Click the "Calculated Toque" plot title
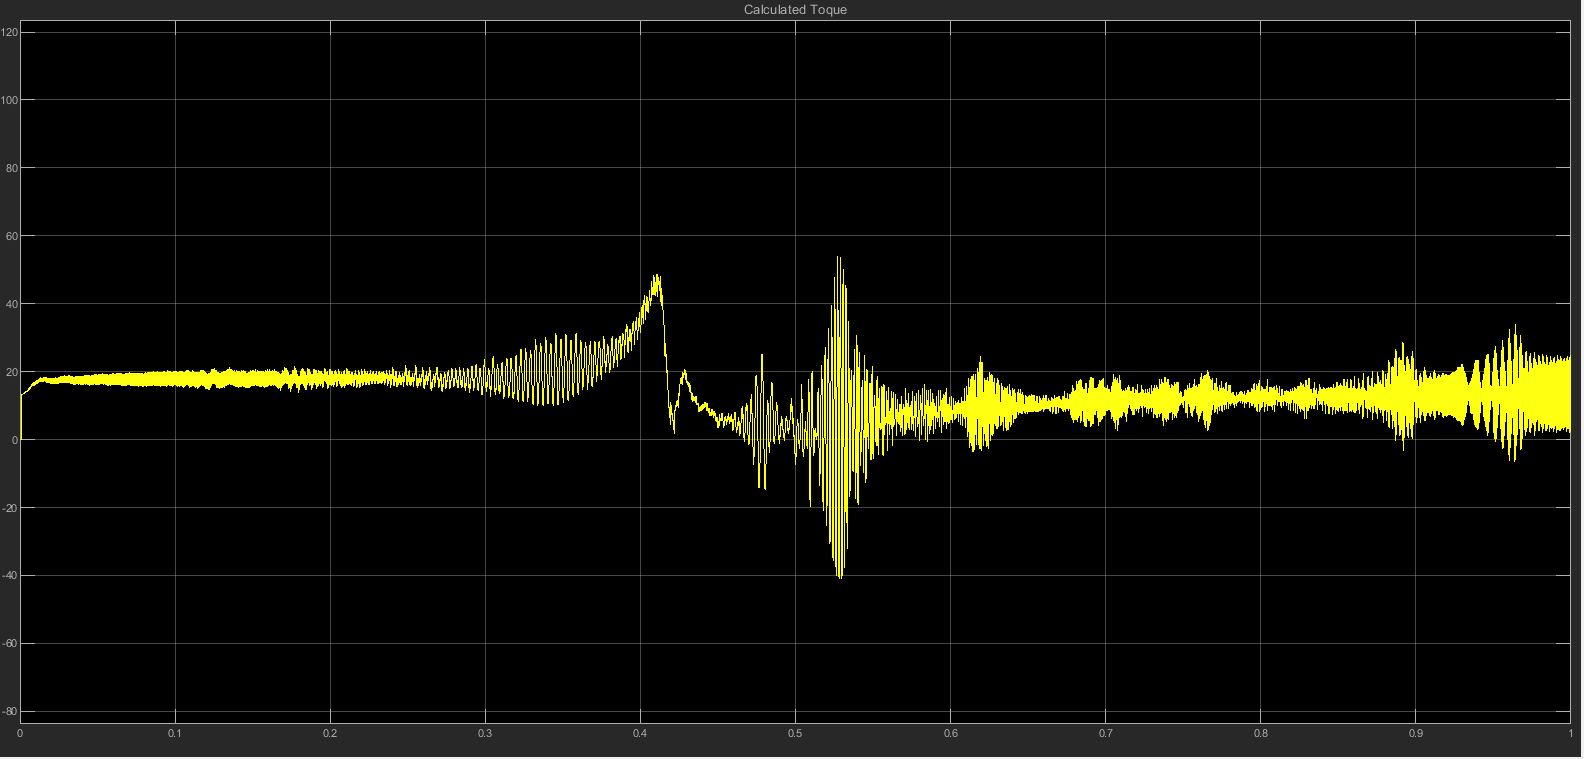1584x759 pixels. [795, 10]
